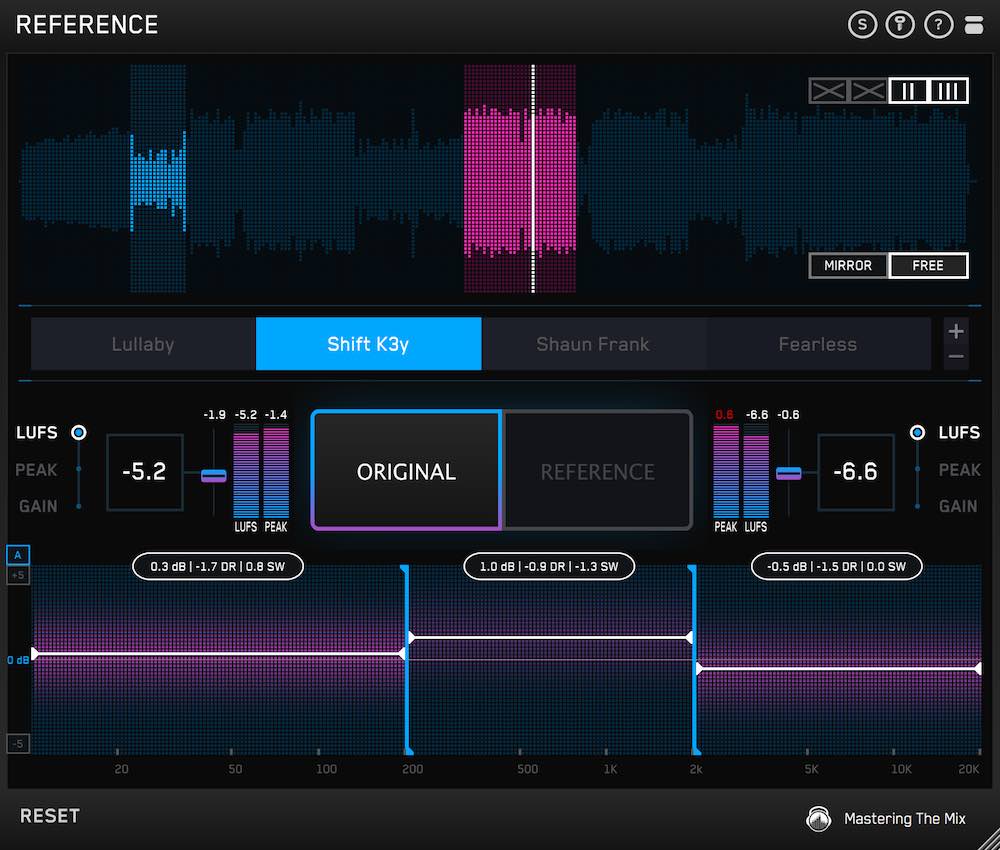
Task: Select the three-bar loop mode icon
Action: point(948,91)
